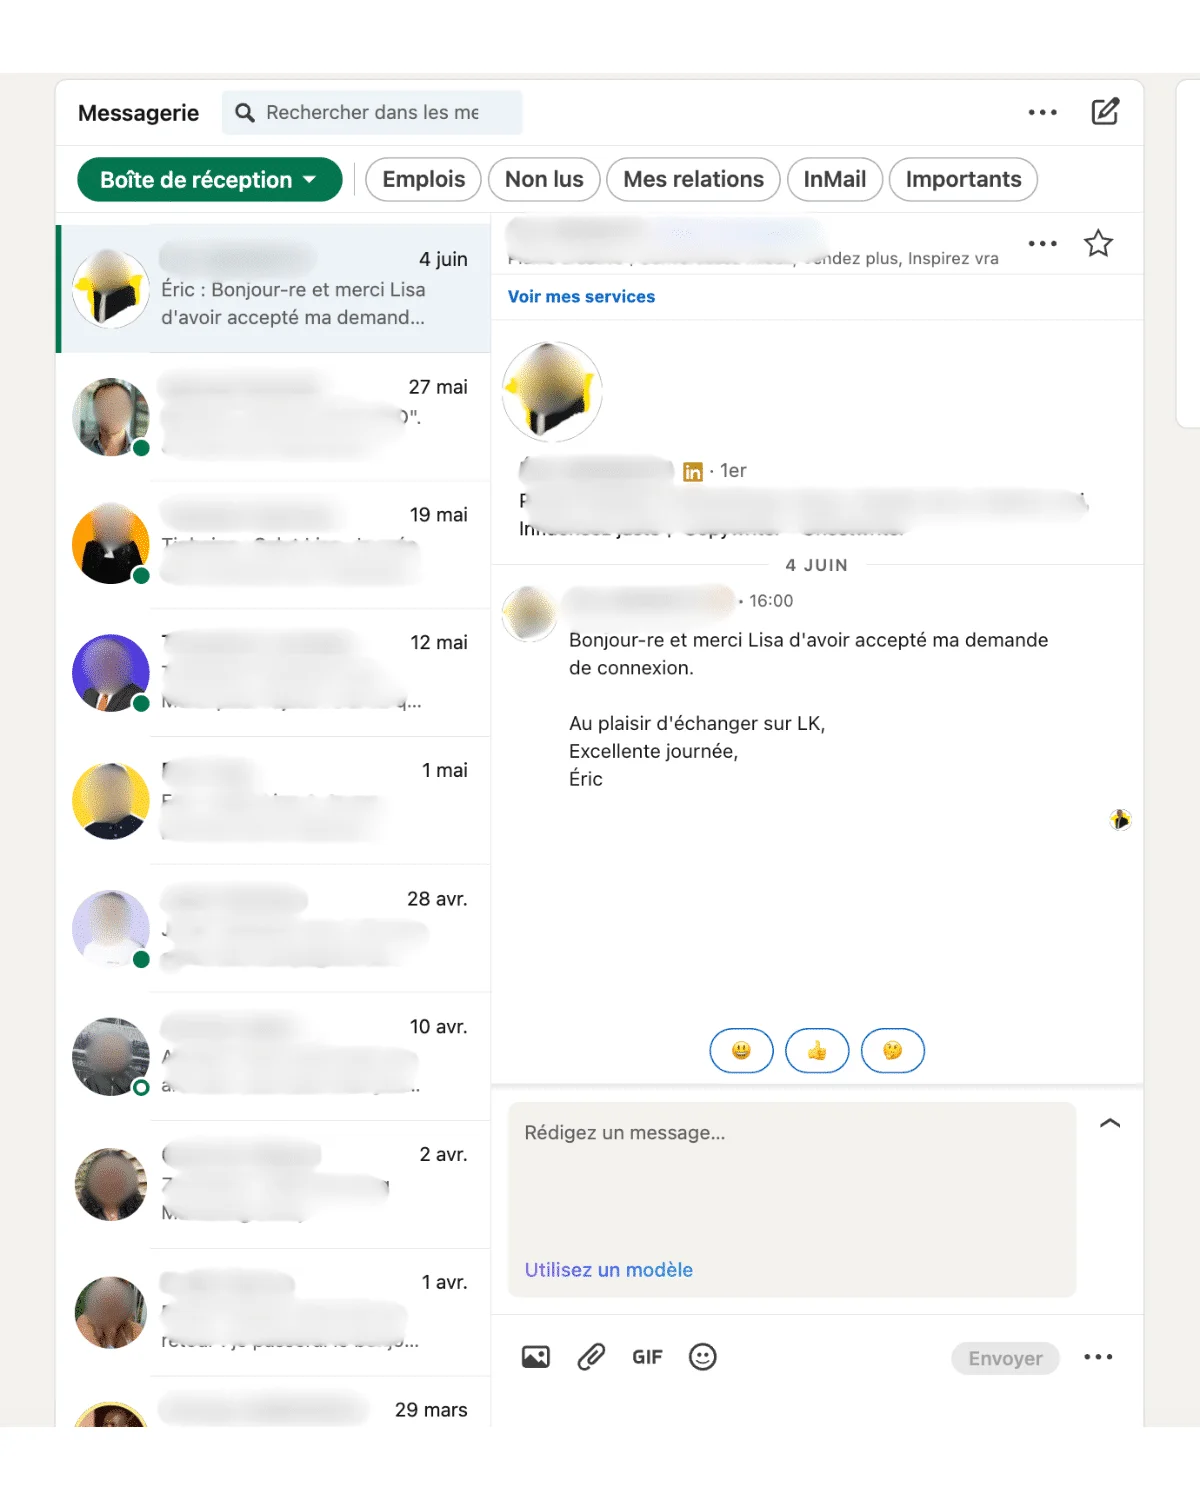Focus the Rechercher dans les messages field
The image size is (1200, 1500).
coord(372,113)
